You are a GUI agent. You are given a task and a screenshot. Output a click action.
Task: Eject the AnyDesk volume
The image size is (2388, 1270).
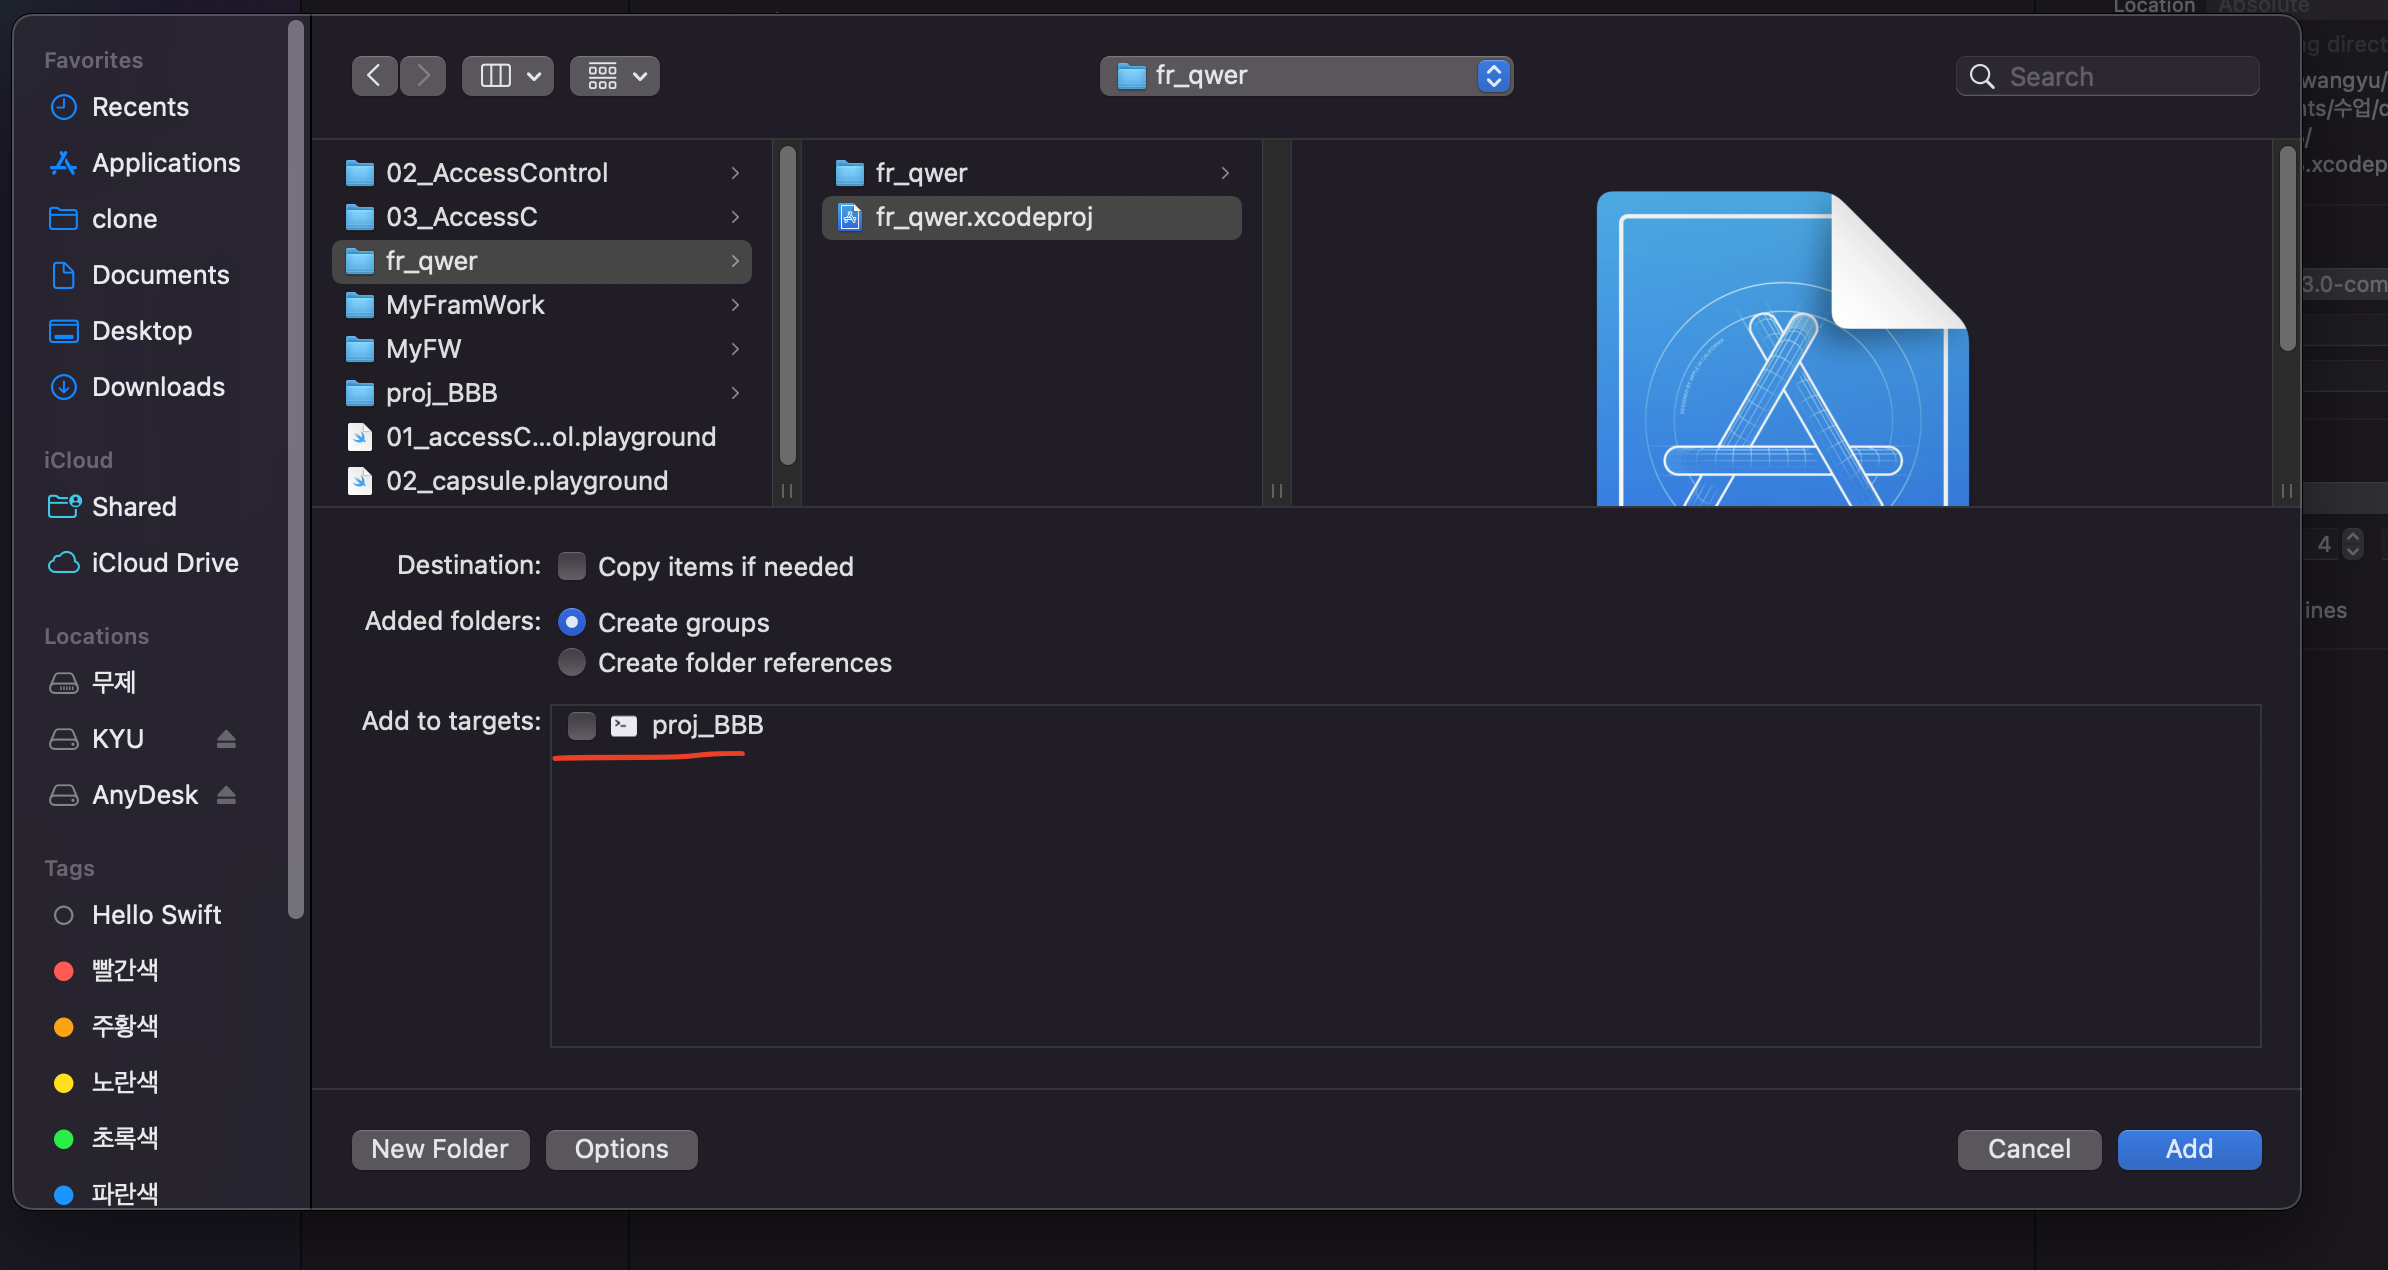point(226,795)
